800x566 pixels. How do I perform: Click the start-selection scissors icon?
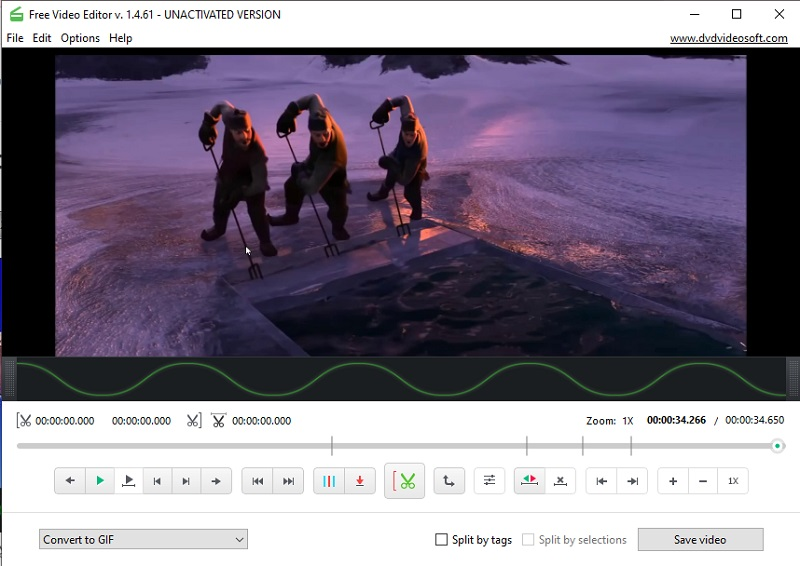(x=23, y=421)
